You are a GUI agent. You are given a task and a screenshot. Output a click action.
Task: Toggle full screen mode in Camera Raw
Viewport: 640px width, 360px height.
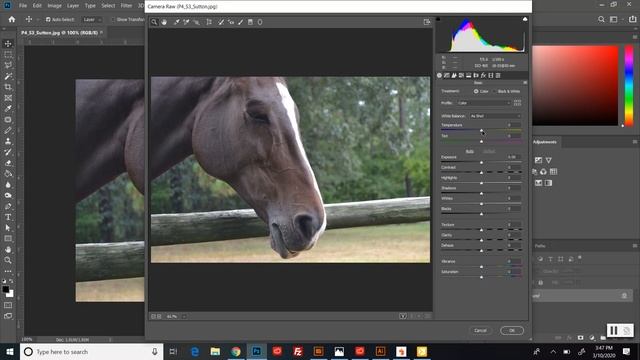pos(427,22)
